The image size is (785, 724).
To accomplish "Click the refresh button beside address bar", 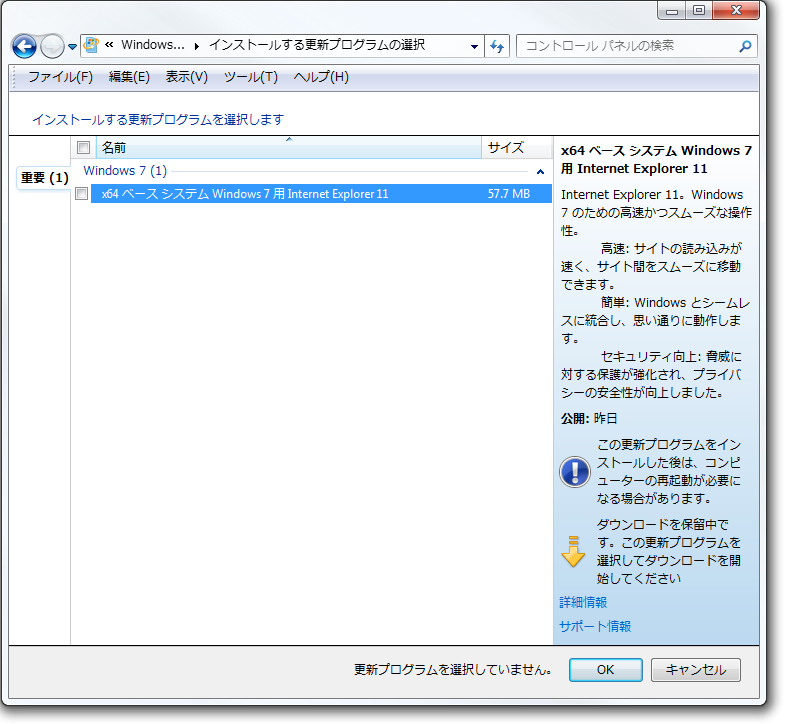I will click(x=498, y=46).
